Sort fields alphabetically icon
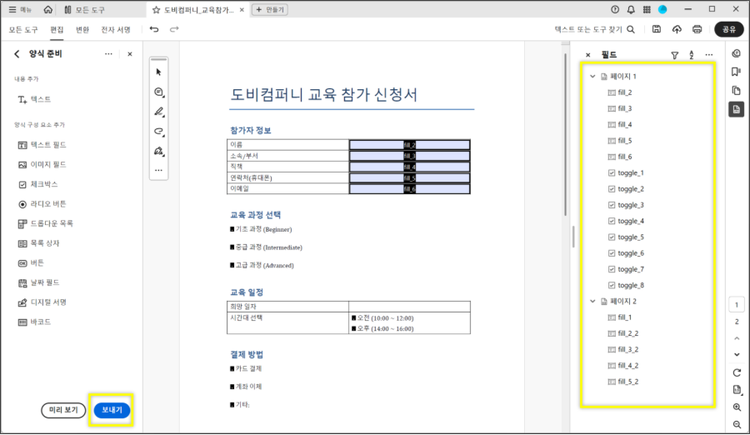The image size is (750, 435). tap(691, 55)
